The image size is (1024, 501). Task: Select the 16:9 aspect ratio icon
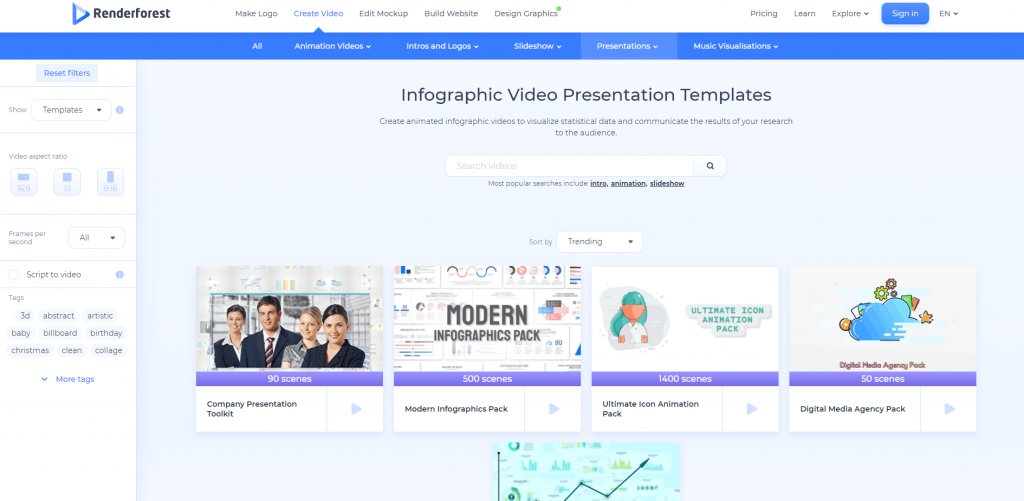click(24, 181)
